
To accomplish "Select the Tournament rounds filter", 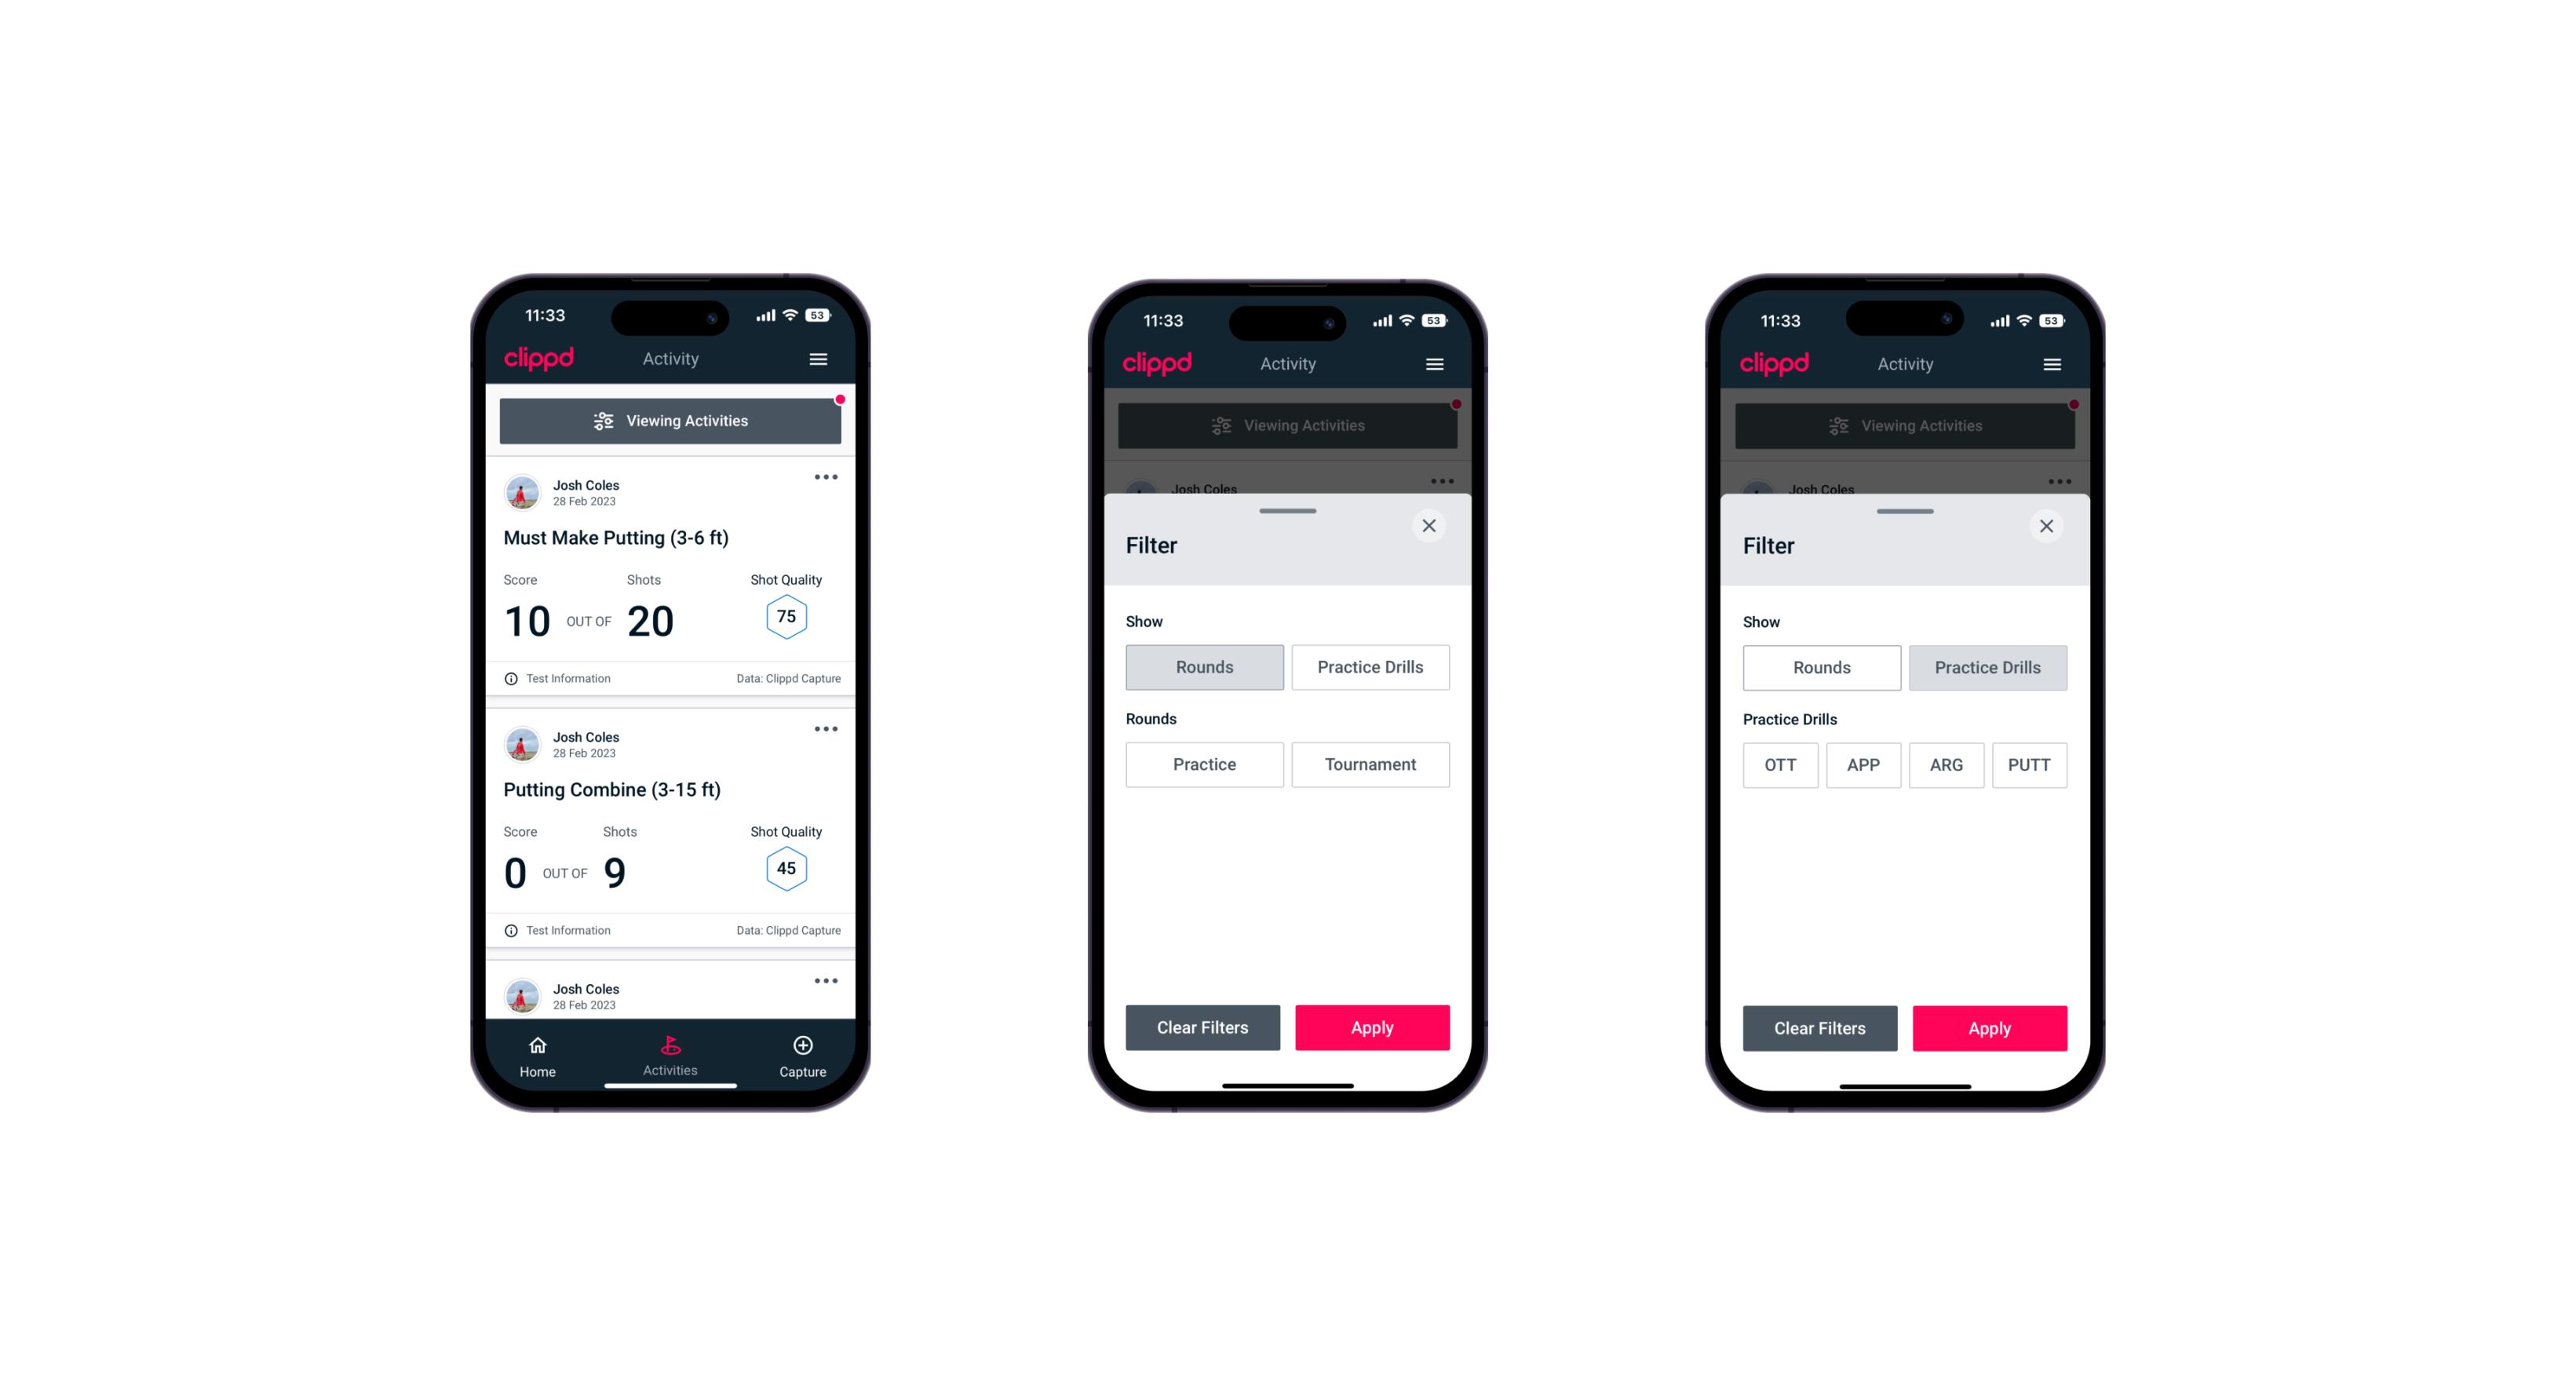I will [x=1366, y=763].
